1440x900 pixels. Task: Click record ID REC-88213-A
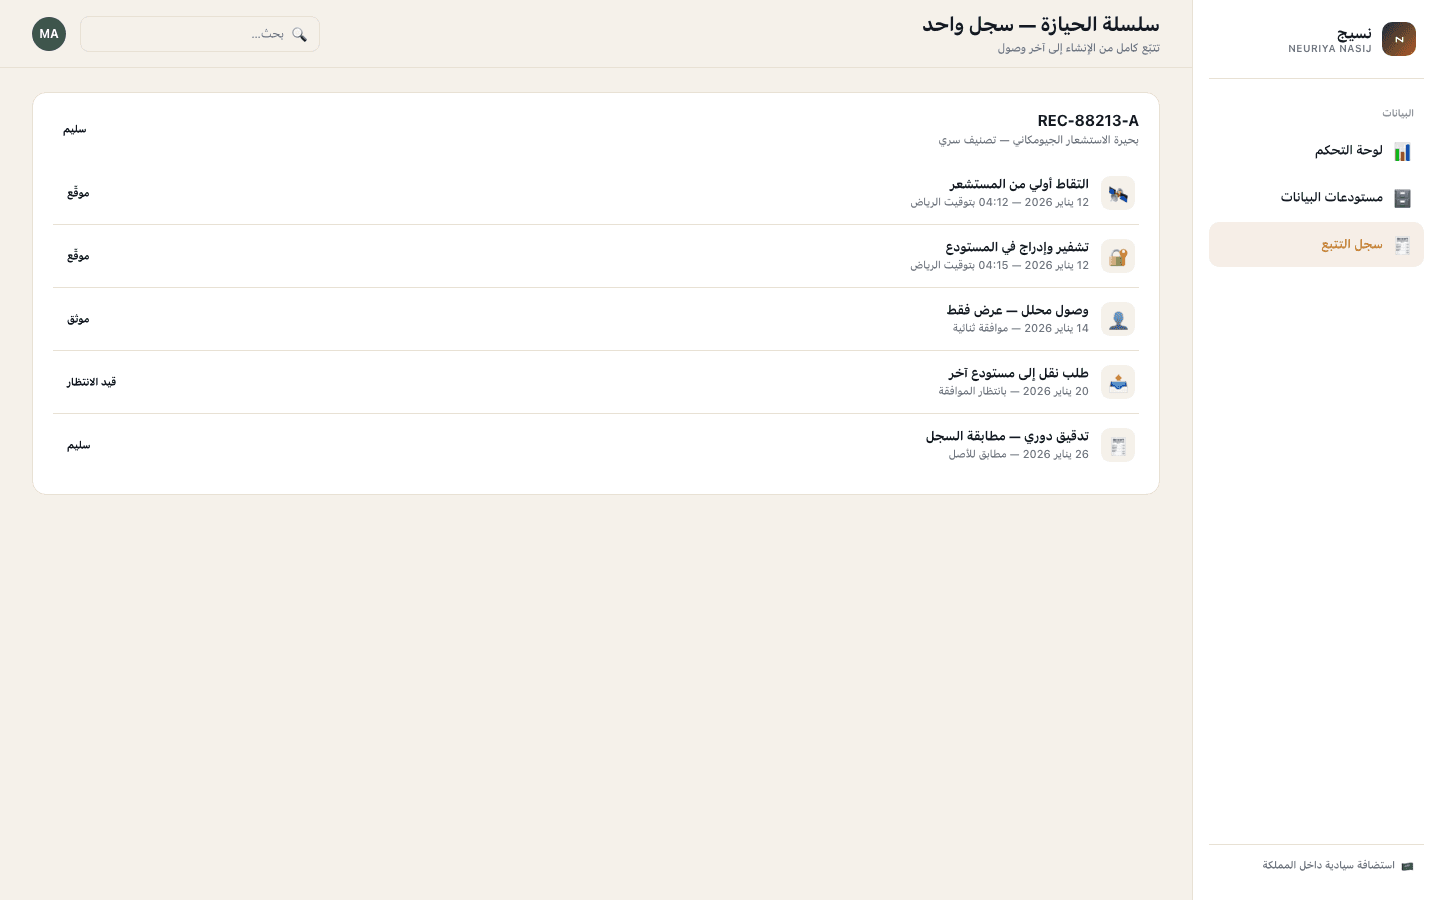pyautogui.click(x=1088, y=121)
